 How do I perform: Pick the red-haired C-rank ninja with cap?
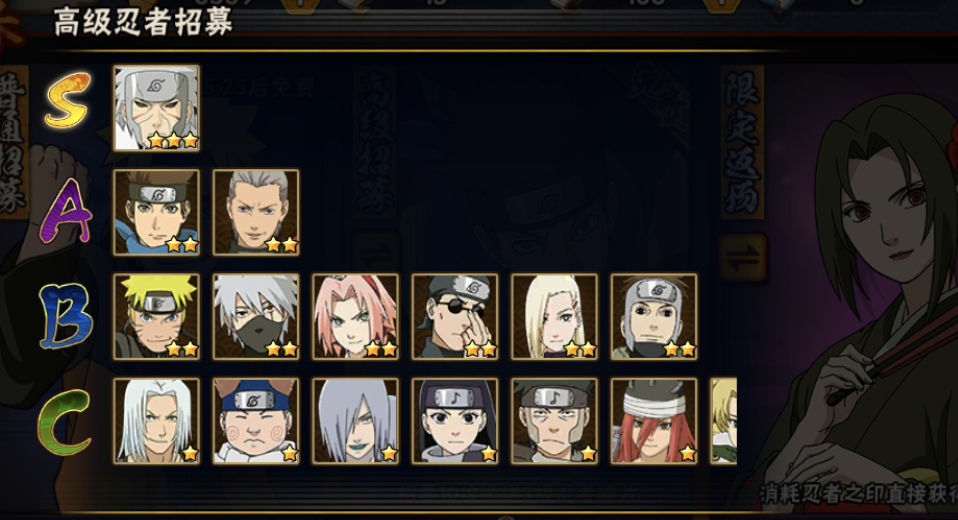654,421
